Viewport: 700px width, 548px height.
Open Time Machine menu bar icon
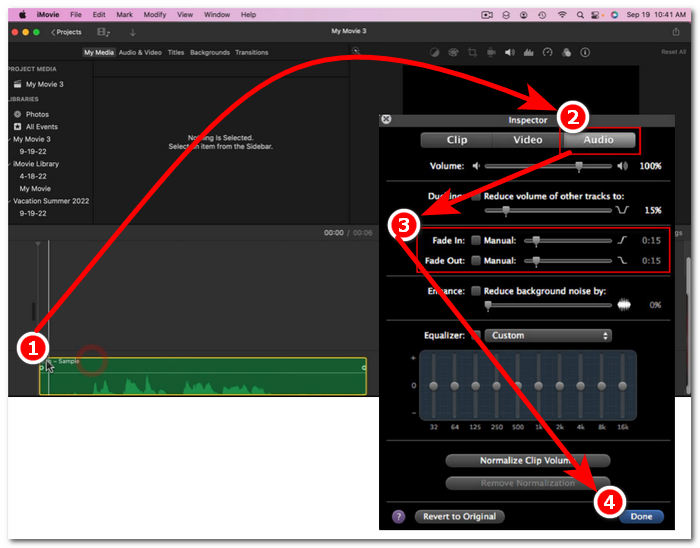coord(542,15)
